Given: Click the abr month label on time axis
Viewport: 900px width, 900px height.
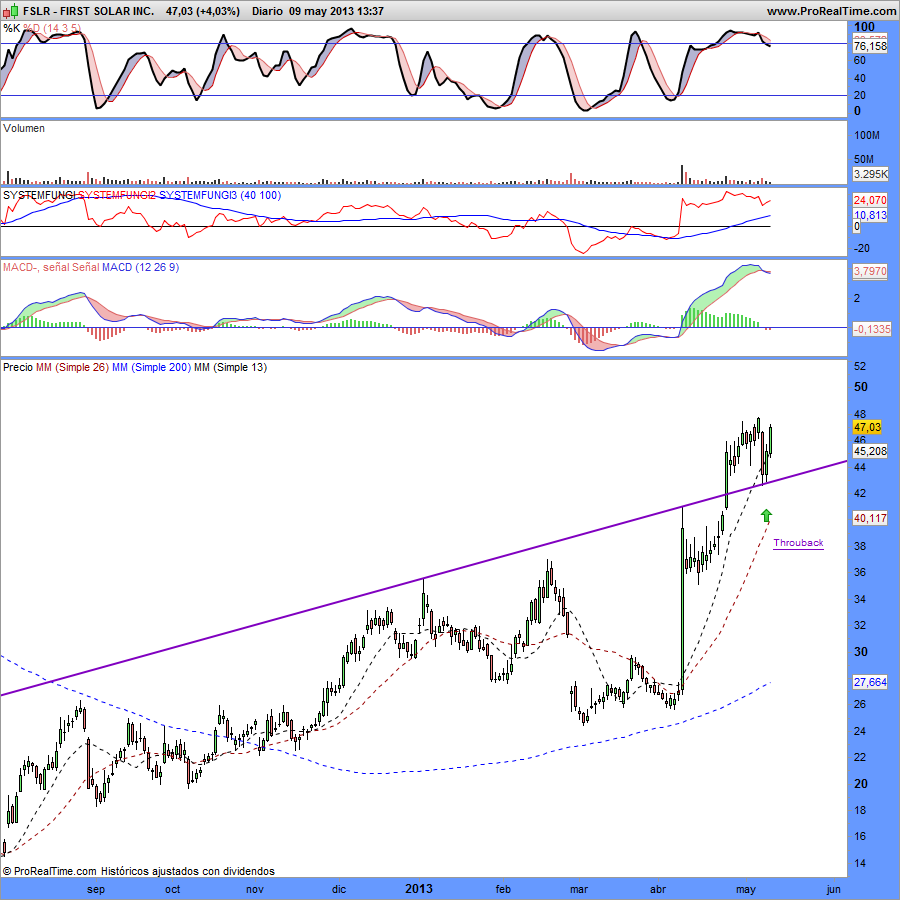Looking at the screenshot, I should click(x=658, y=889).
